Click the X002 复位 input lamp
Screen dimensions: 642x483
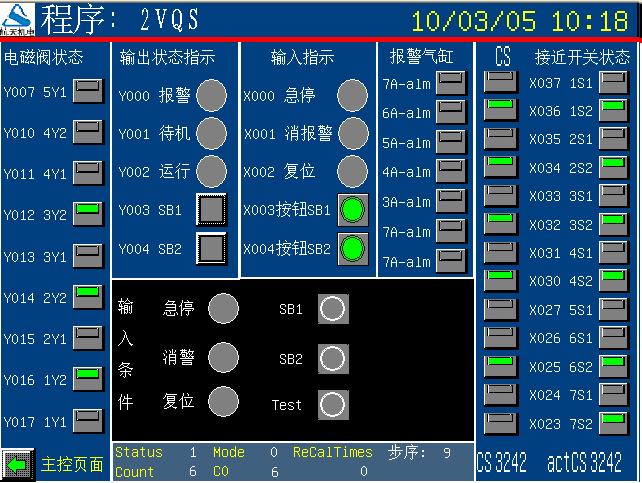point(352,171)
